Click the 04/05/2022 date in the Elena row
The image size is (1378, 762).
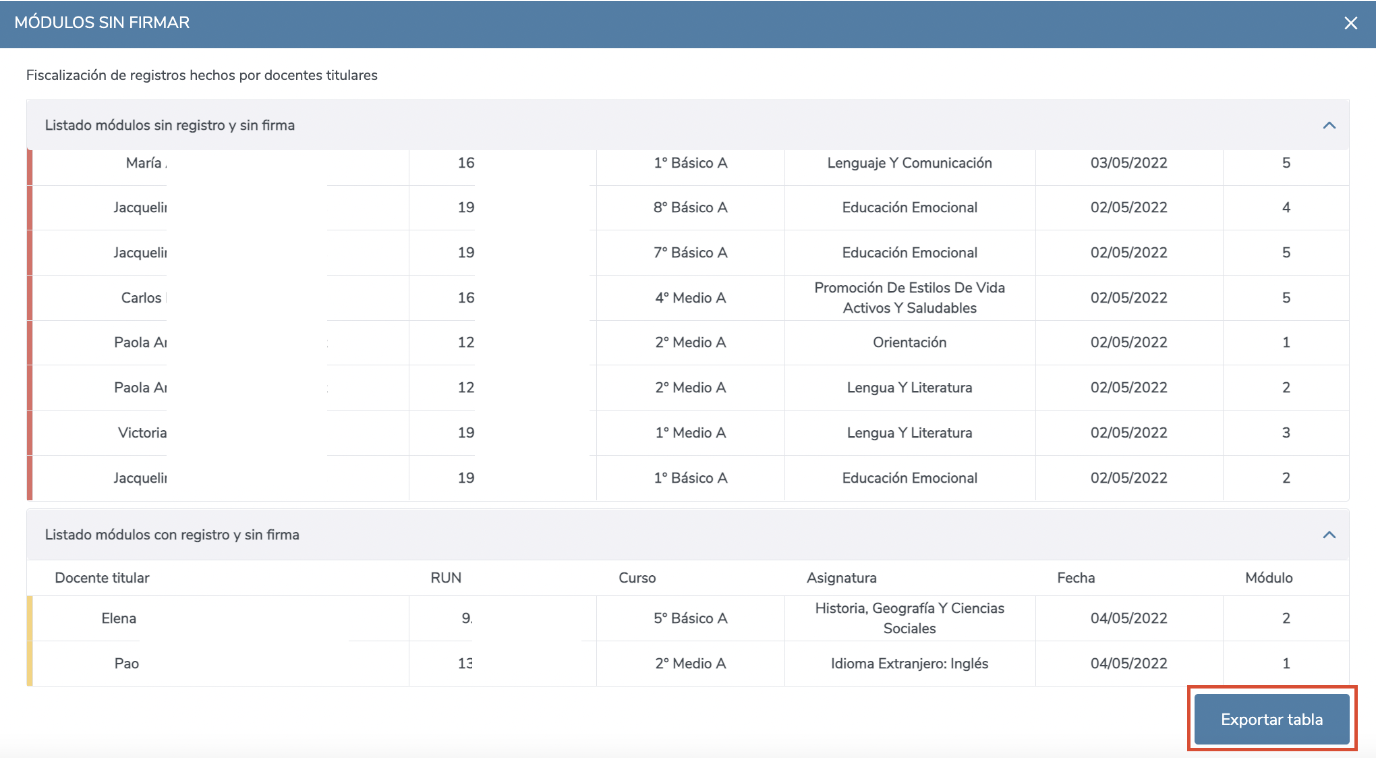pyautogui.click(x=1129, y=618)
